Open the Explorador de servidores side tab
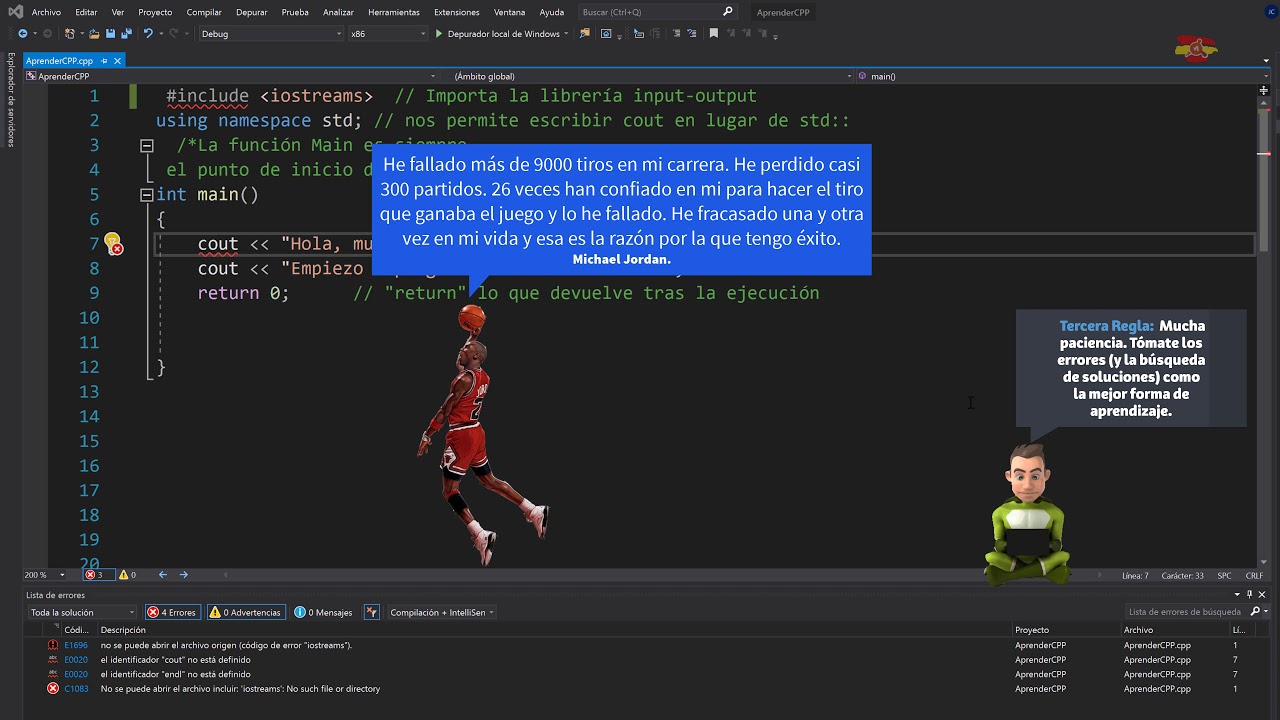Viewport: 1280px width, 720px height. (x=11, y=100)
